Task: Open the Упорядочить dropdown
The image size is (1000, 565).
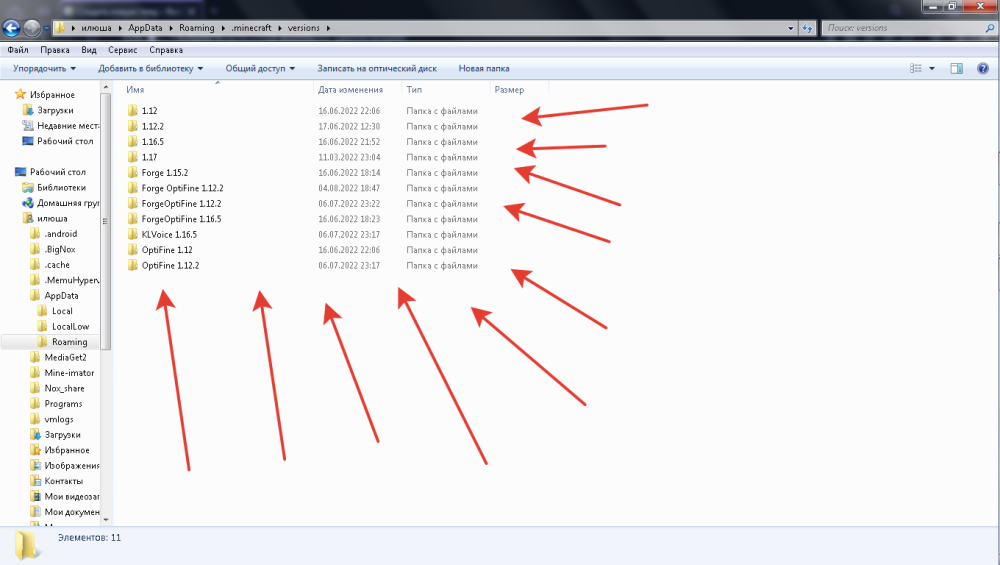Action: pos(45,68)
